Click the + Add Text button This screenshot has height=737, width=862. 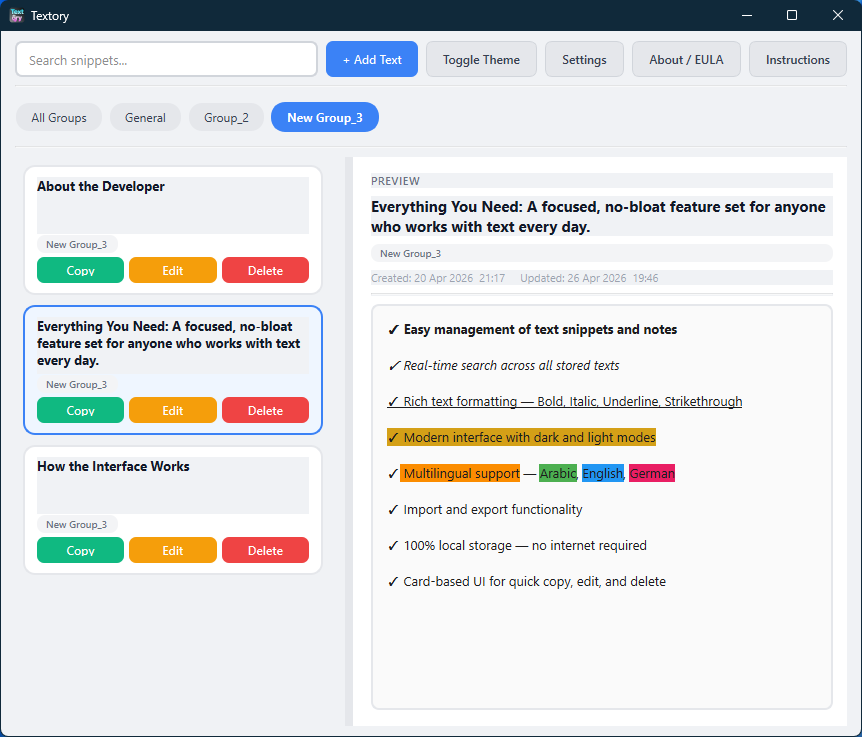pos(372,59)
